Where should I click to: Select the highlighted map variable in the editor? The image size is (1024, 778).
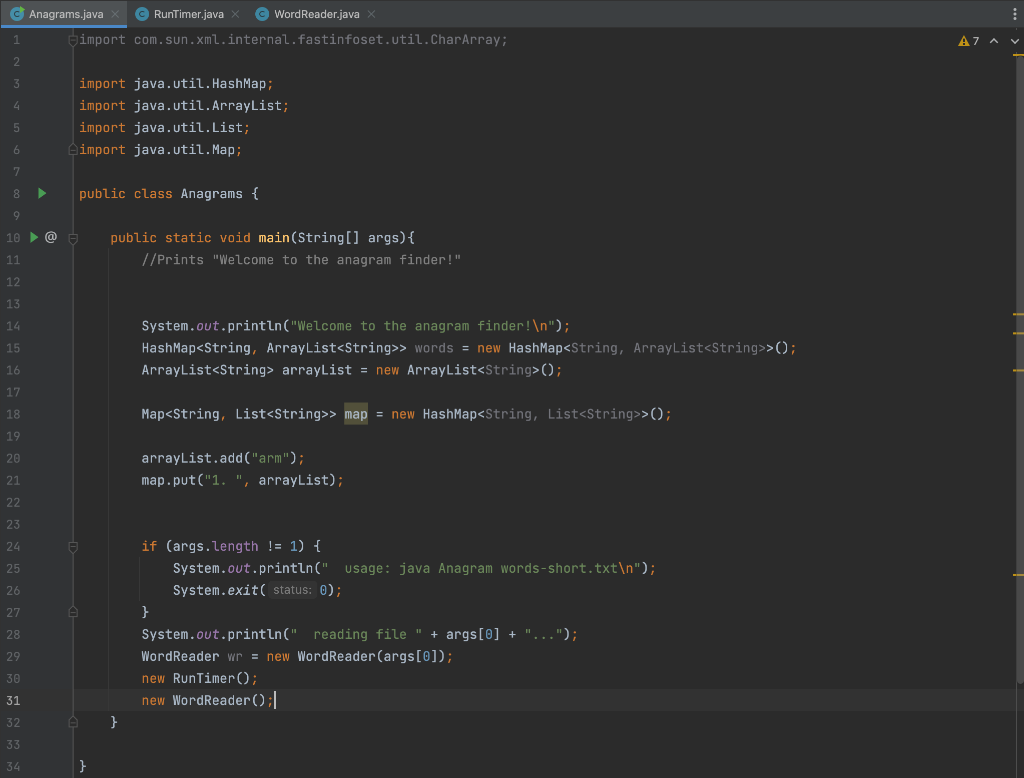(x=355, y=413)
